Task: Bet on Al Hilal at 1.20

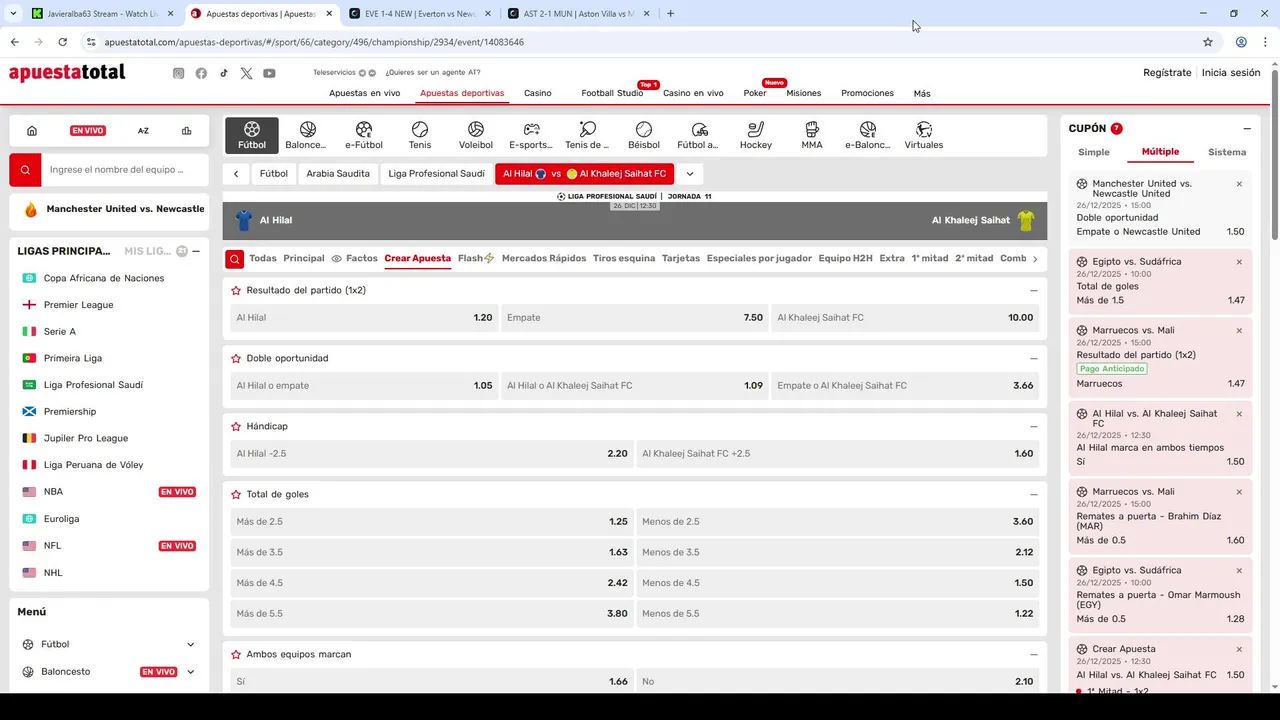Action: (364, 318)
